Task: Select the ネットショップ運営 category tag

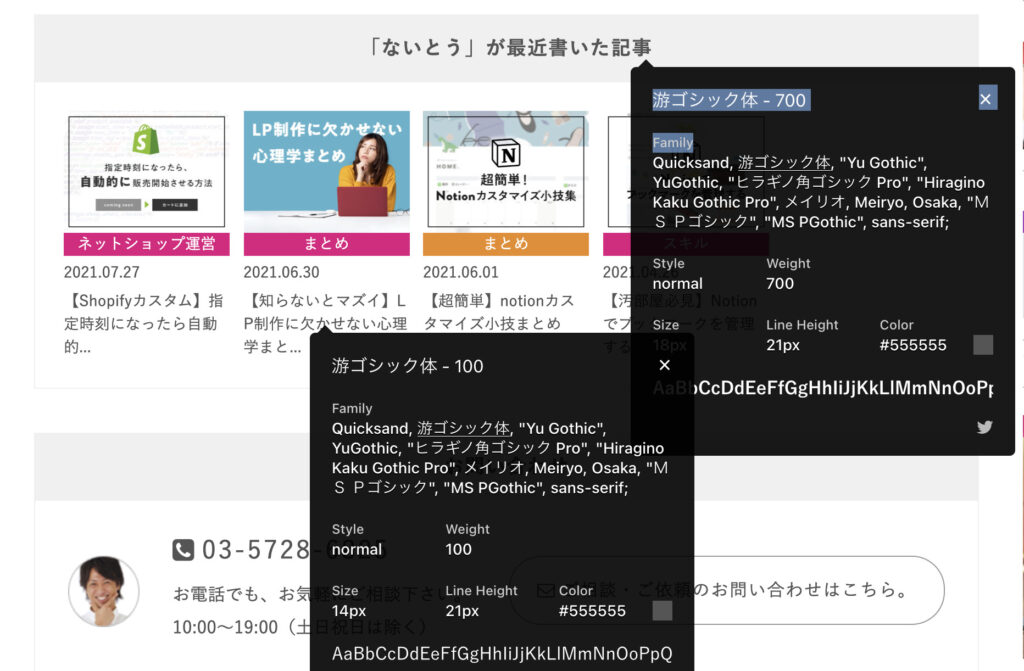Action: point(147,244)
